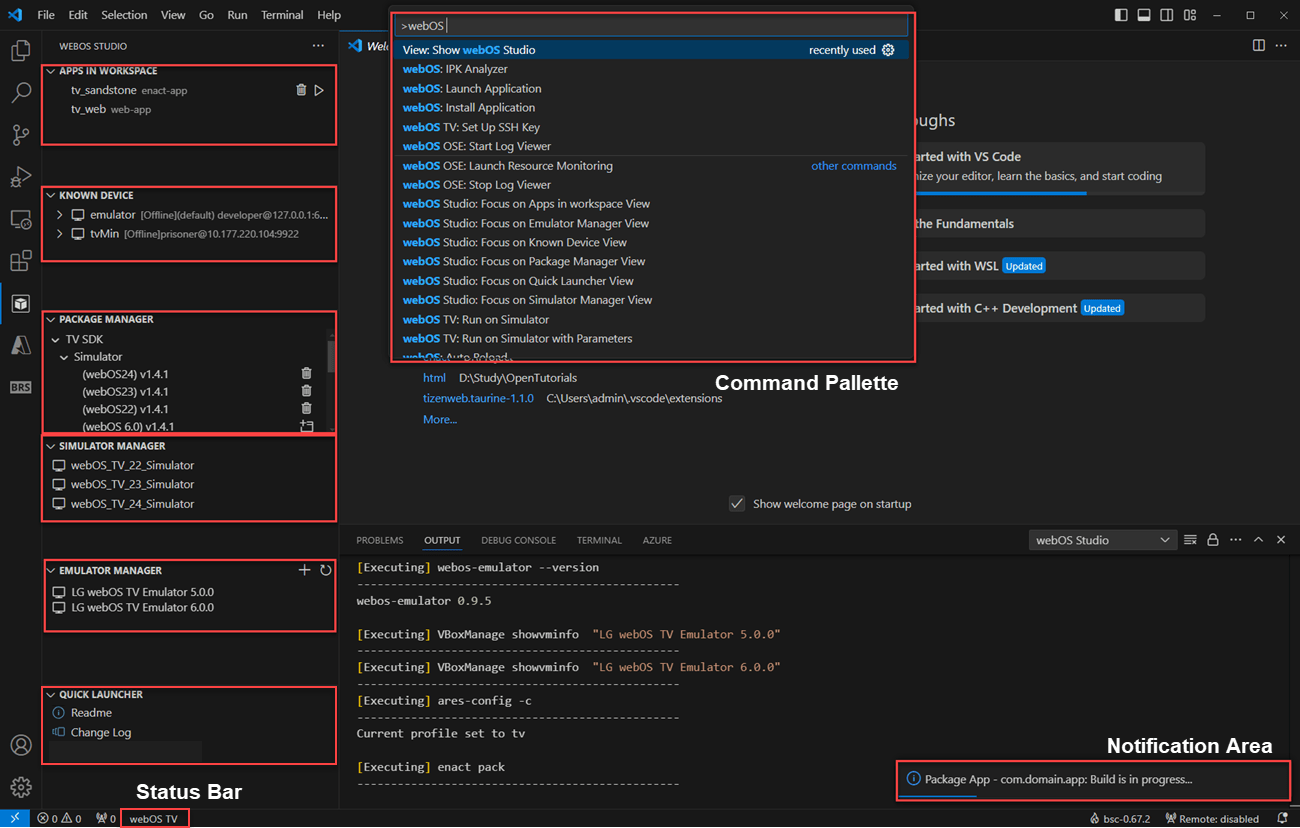Click the command palette input field
Viewport: 1300px width, 828px height.
[651, 26]
